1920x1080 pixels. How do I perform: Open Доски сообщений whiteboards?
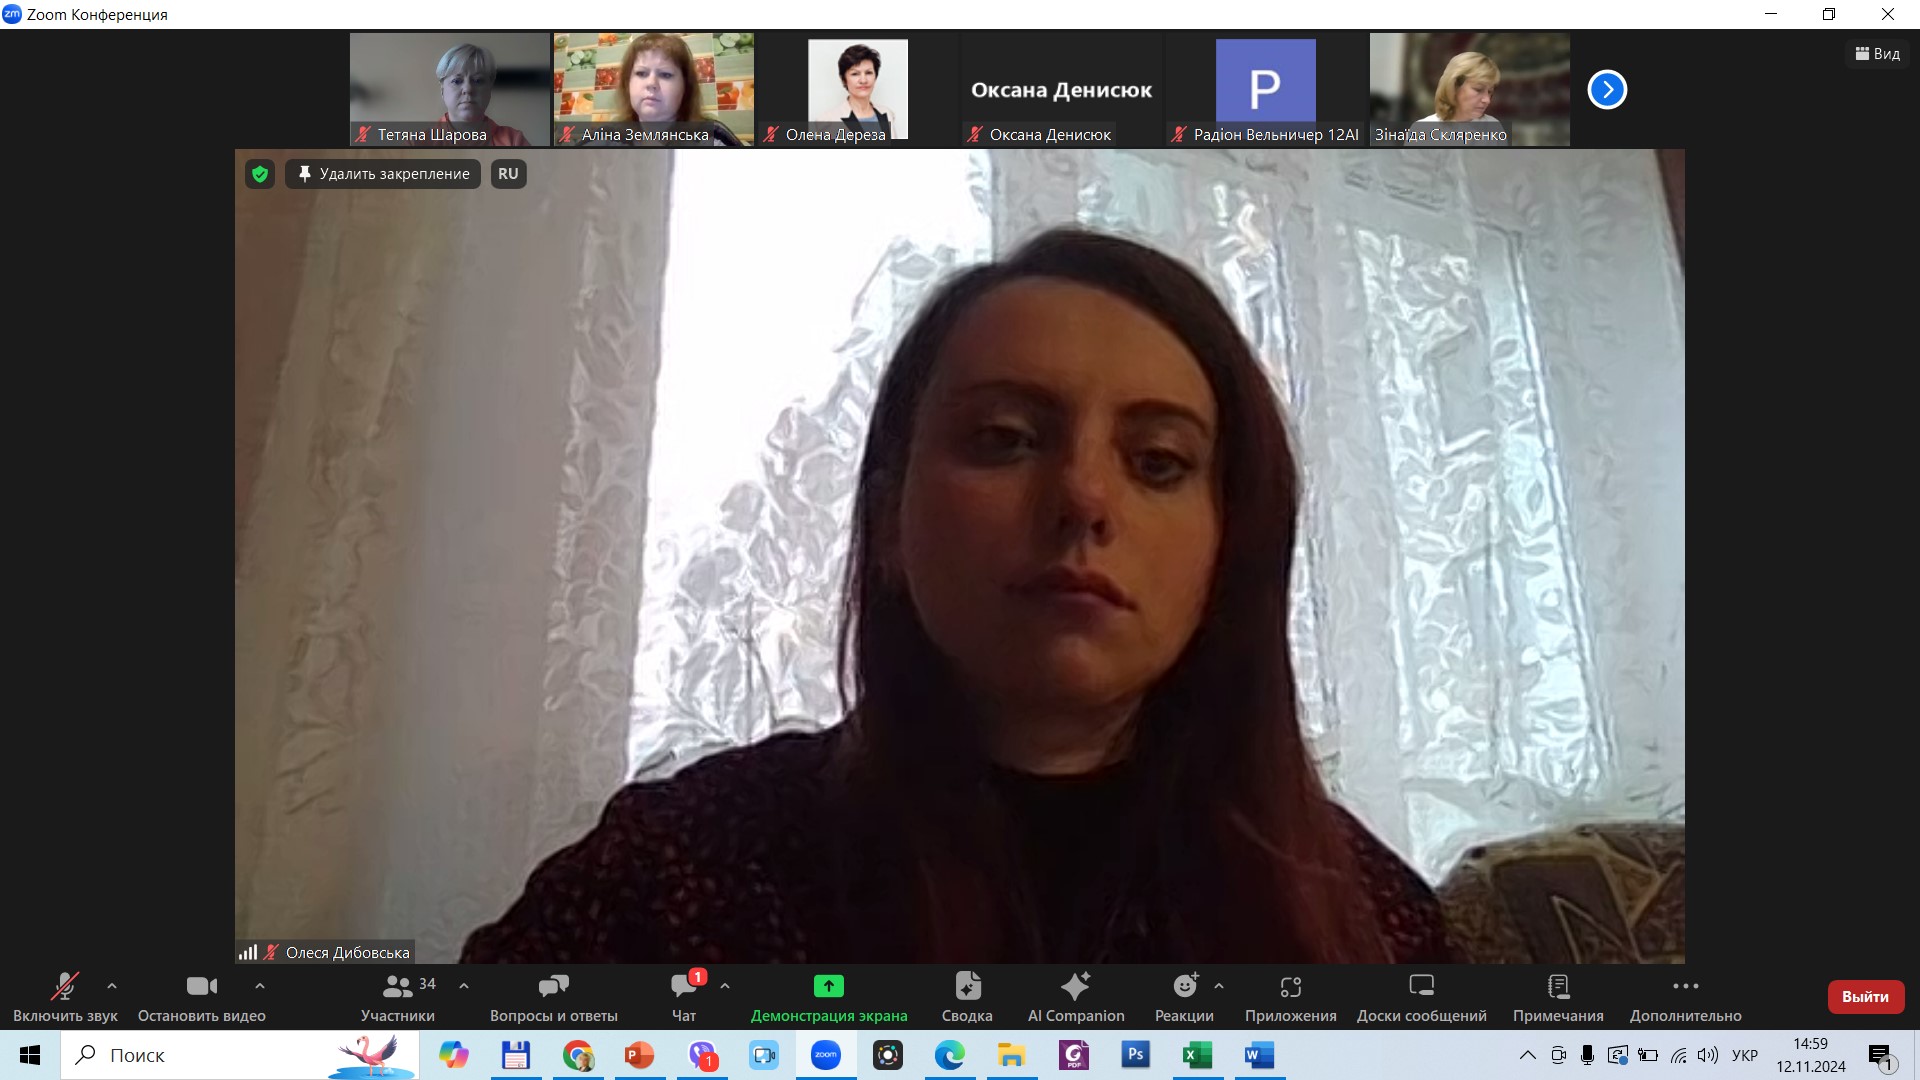[x=1421, y=997]
